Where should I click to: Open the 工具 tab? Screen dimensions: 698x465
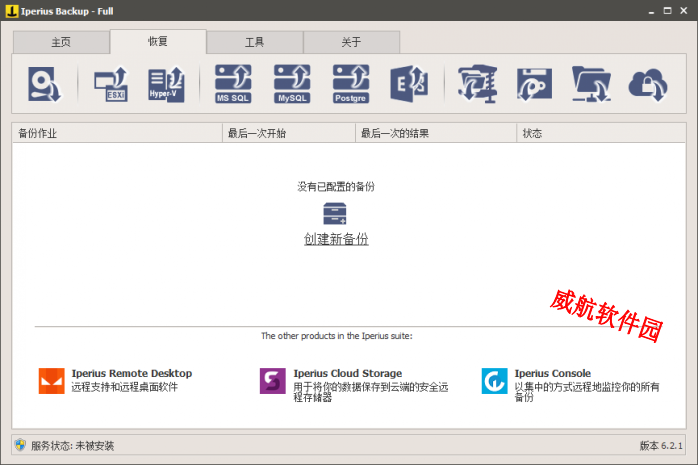pyautogui.click(x=255, y=43)
